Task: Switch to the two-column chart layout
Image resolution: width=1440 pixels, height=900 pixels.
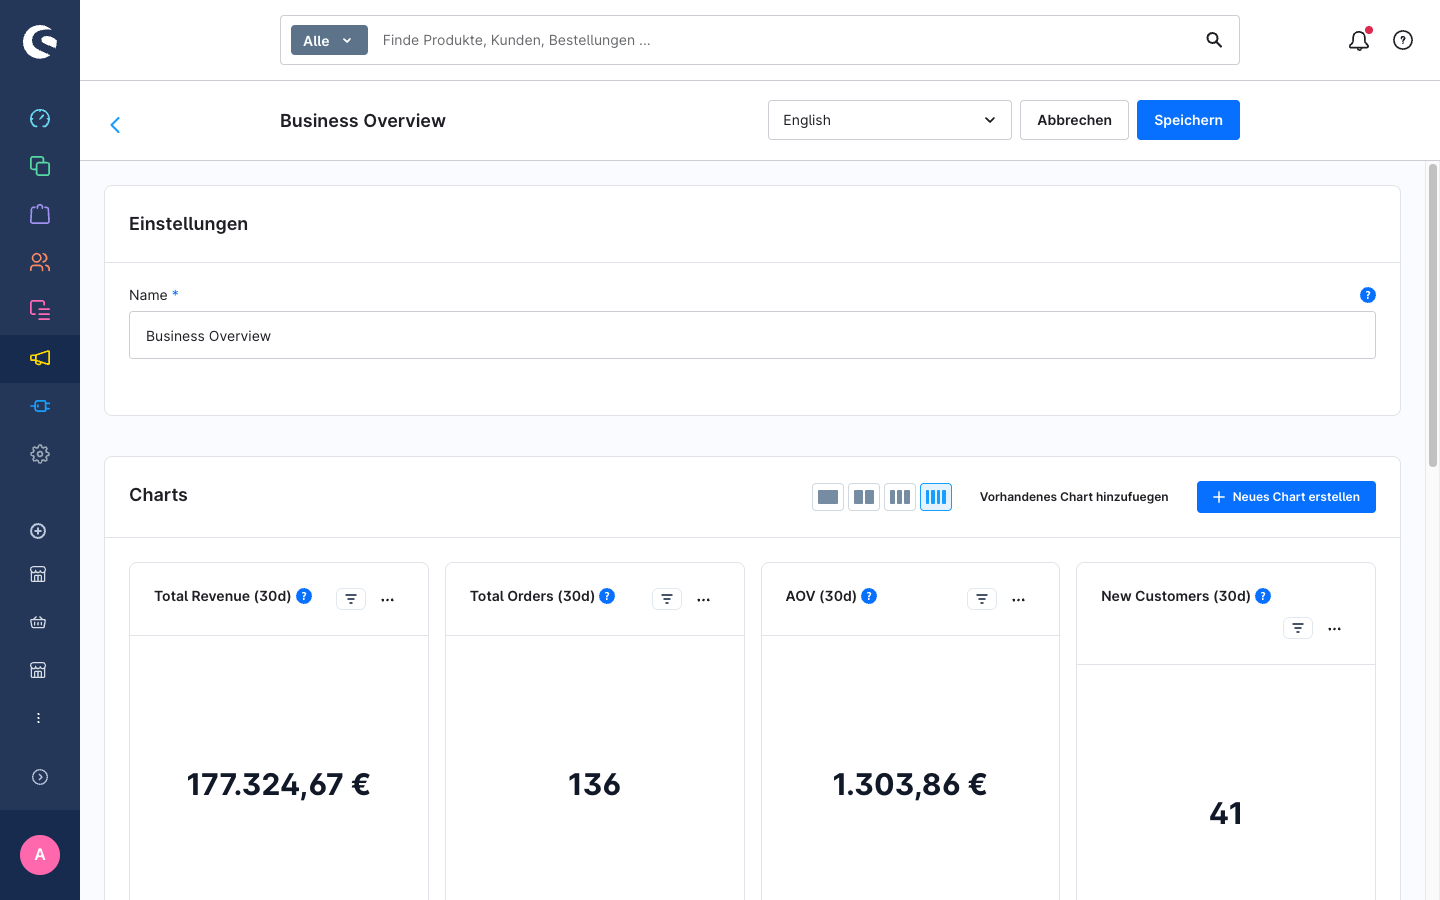Action: 864,497
